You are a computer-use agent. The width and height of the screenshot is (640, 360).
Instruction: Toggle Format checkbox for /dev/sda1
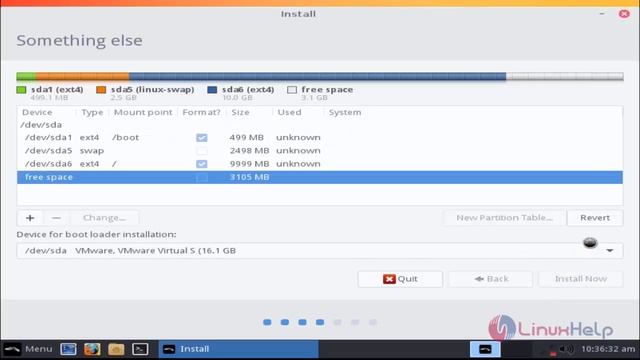pos(202,138)
